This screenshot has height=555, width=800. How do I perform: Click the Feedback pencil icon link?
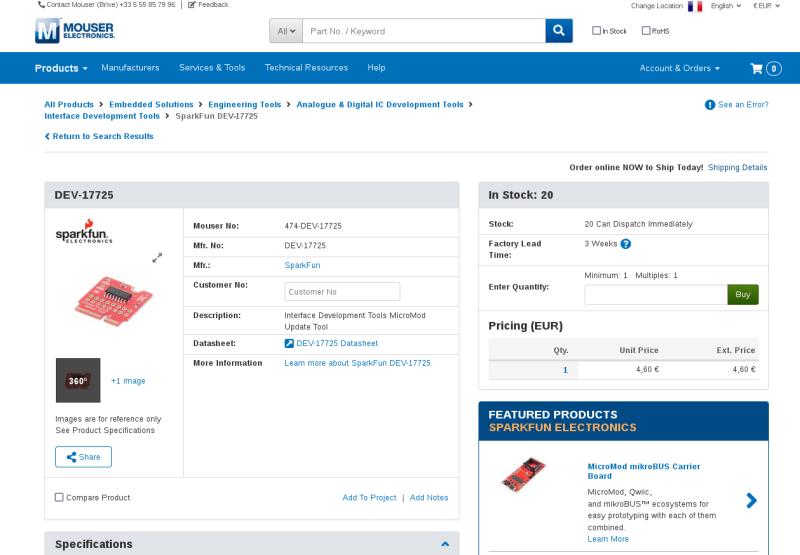pos(208,5)
